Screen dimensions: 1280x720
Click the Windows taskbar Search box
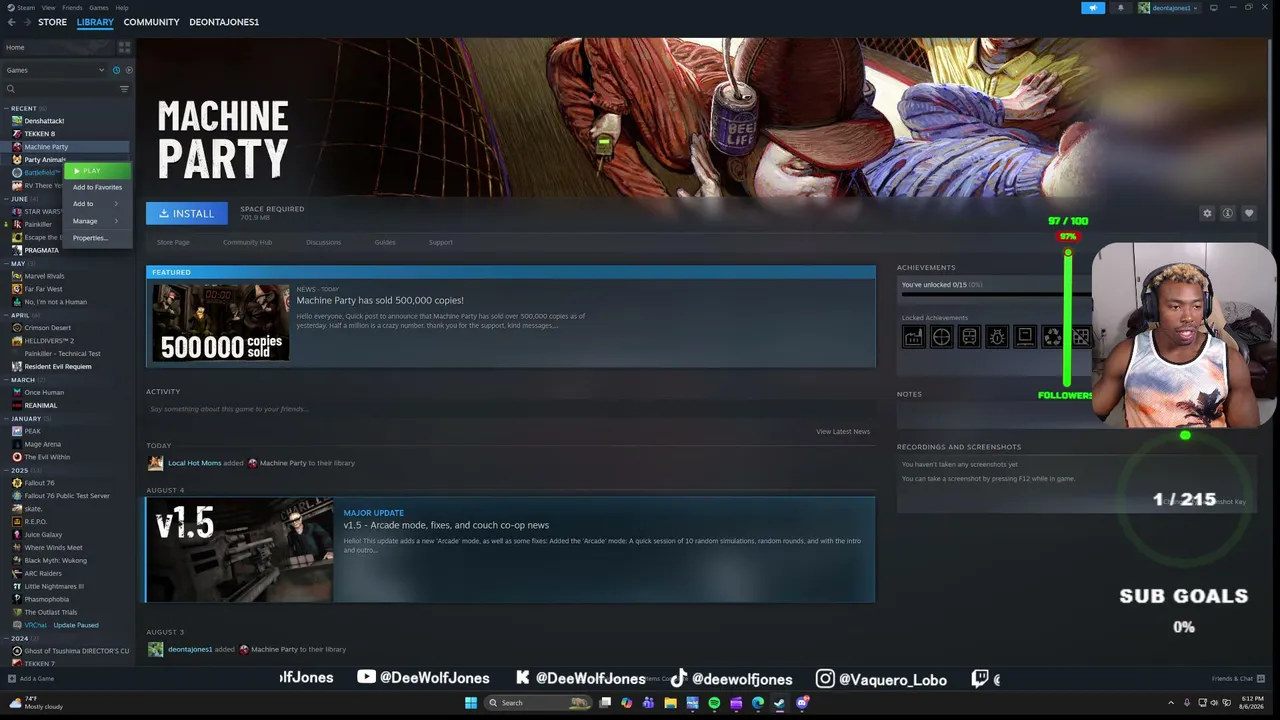(x=539, y=703)
